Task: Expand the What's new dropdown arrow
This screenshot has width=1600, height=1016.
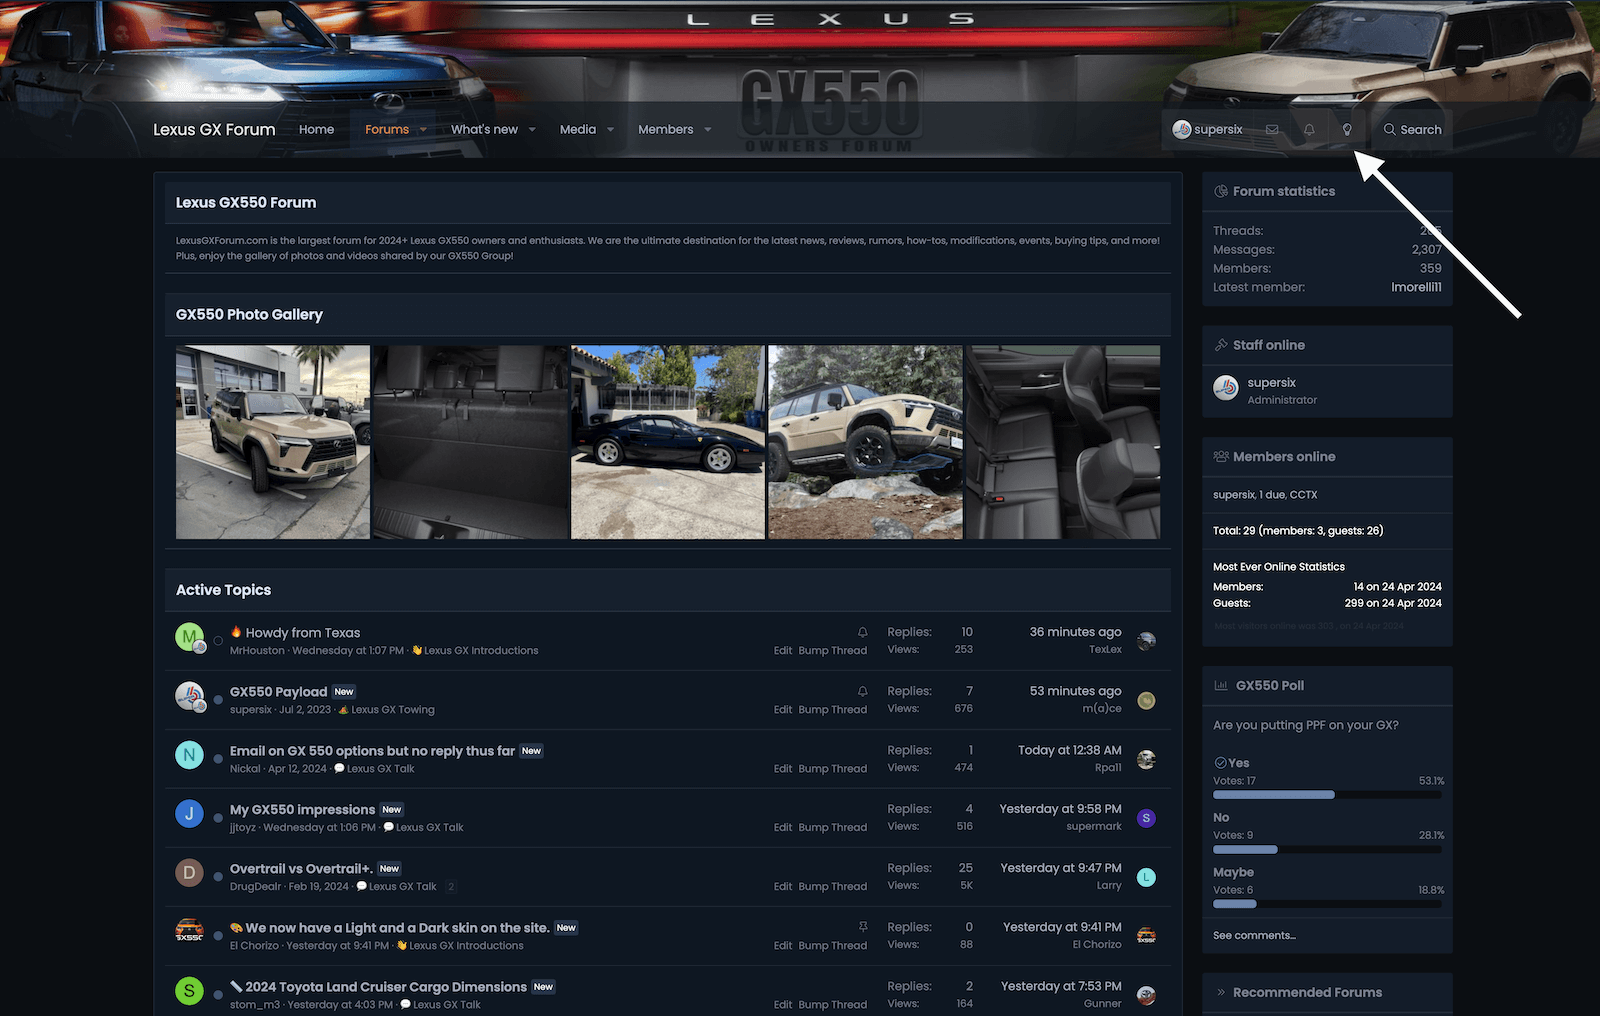Action: point(532,130)
